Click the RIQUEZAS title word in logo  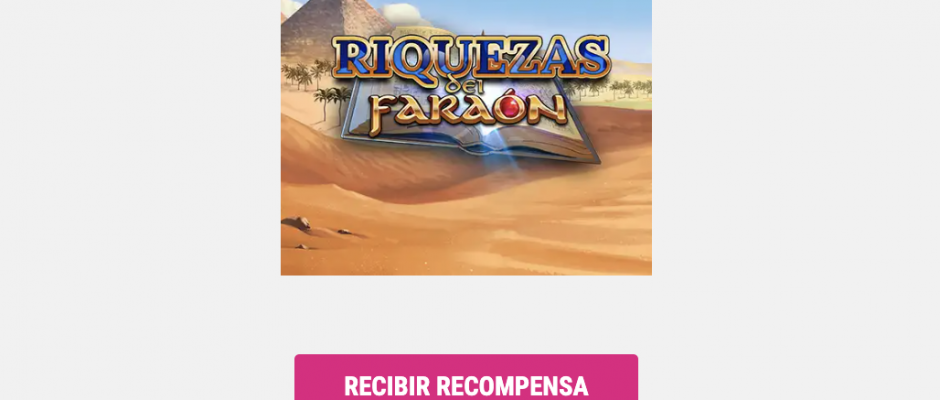pyautogui.click(x=471, y=60)
